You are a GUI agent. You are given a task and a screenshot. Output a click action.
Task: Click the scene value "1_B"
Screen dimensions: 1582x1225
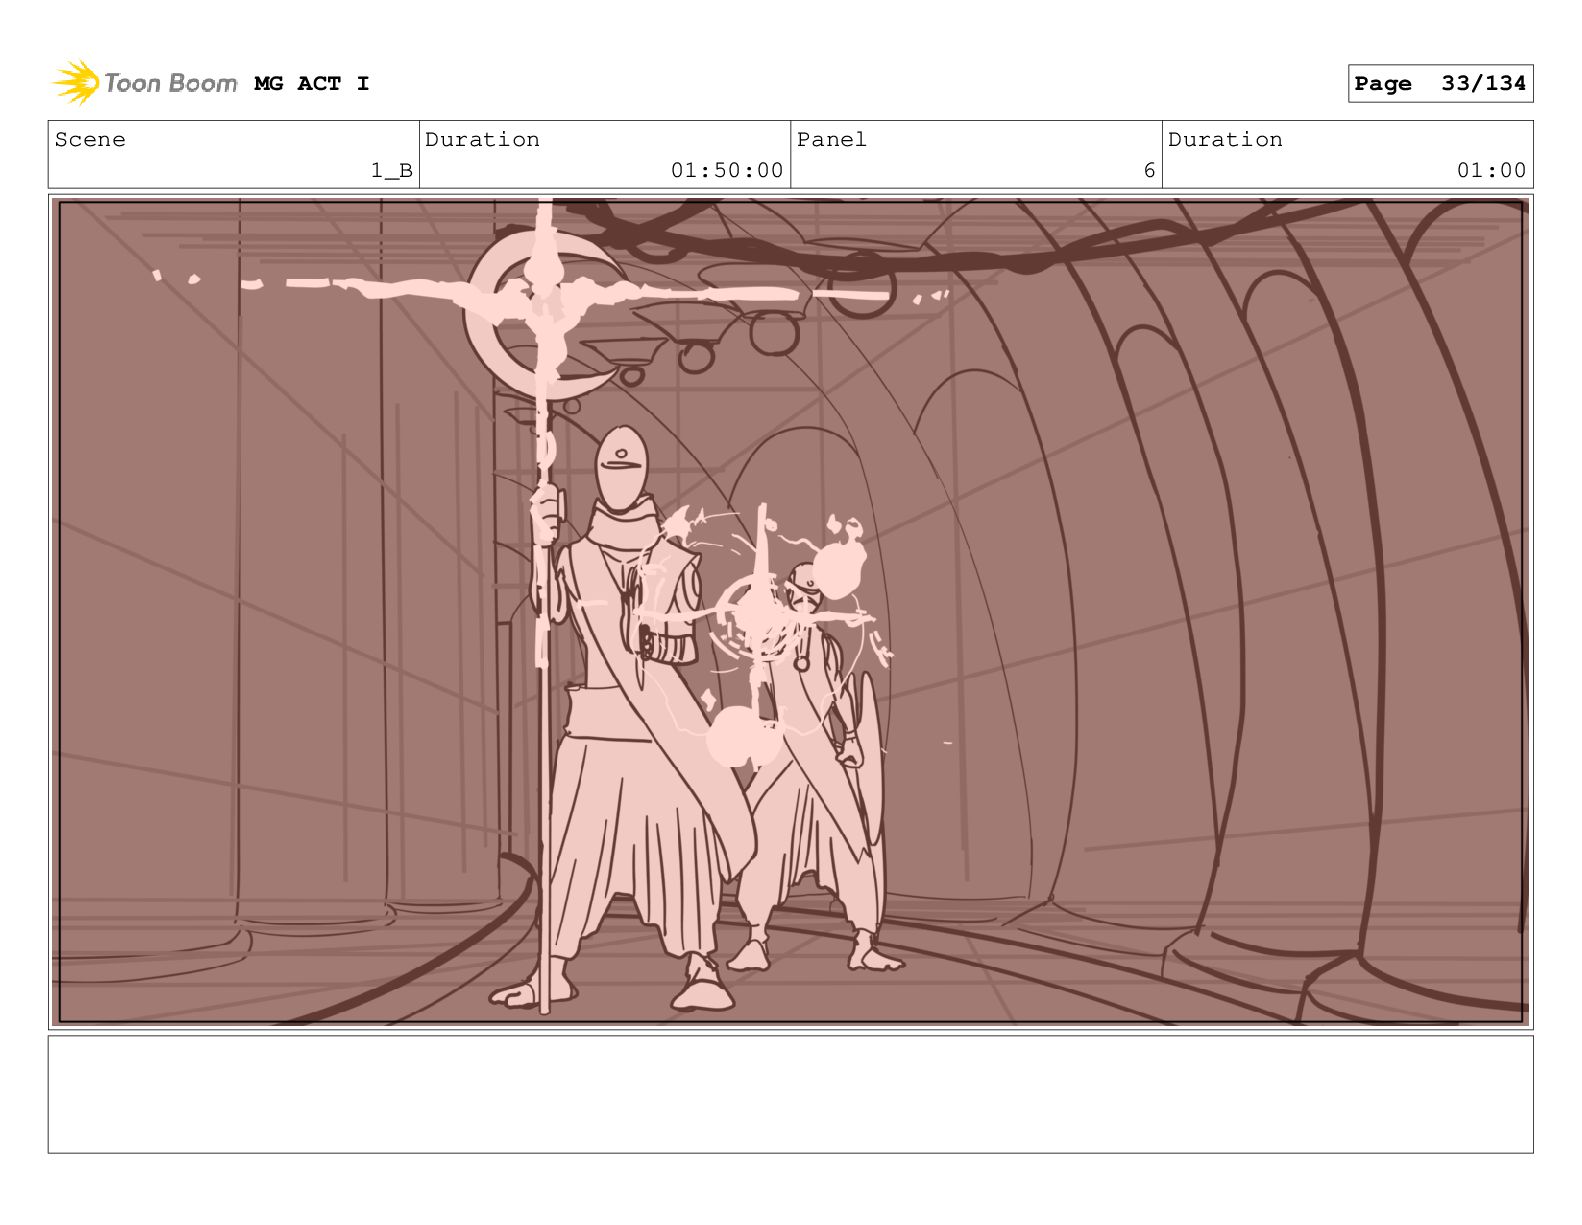(x=392, y=171)
